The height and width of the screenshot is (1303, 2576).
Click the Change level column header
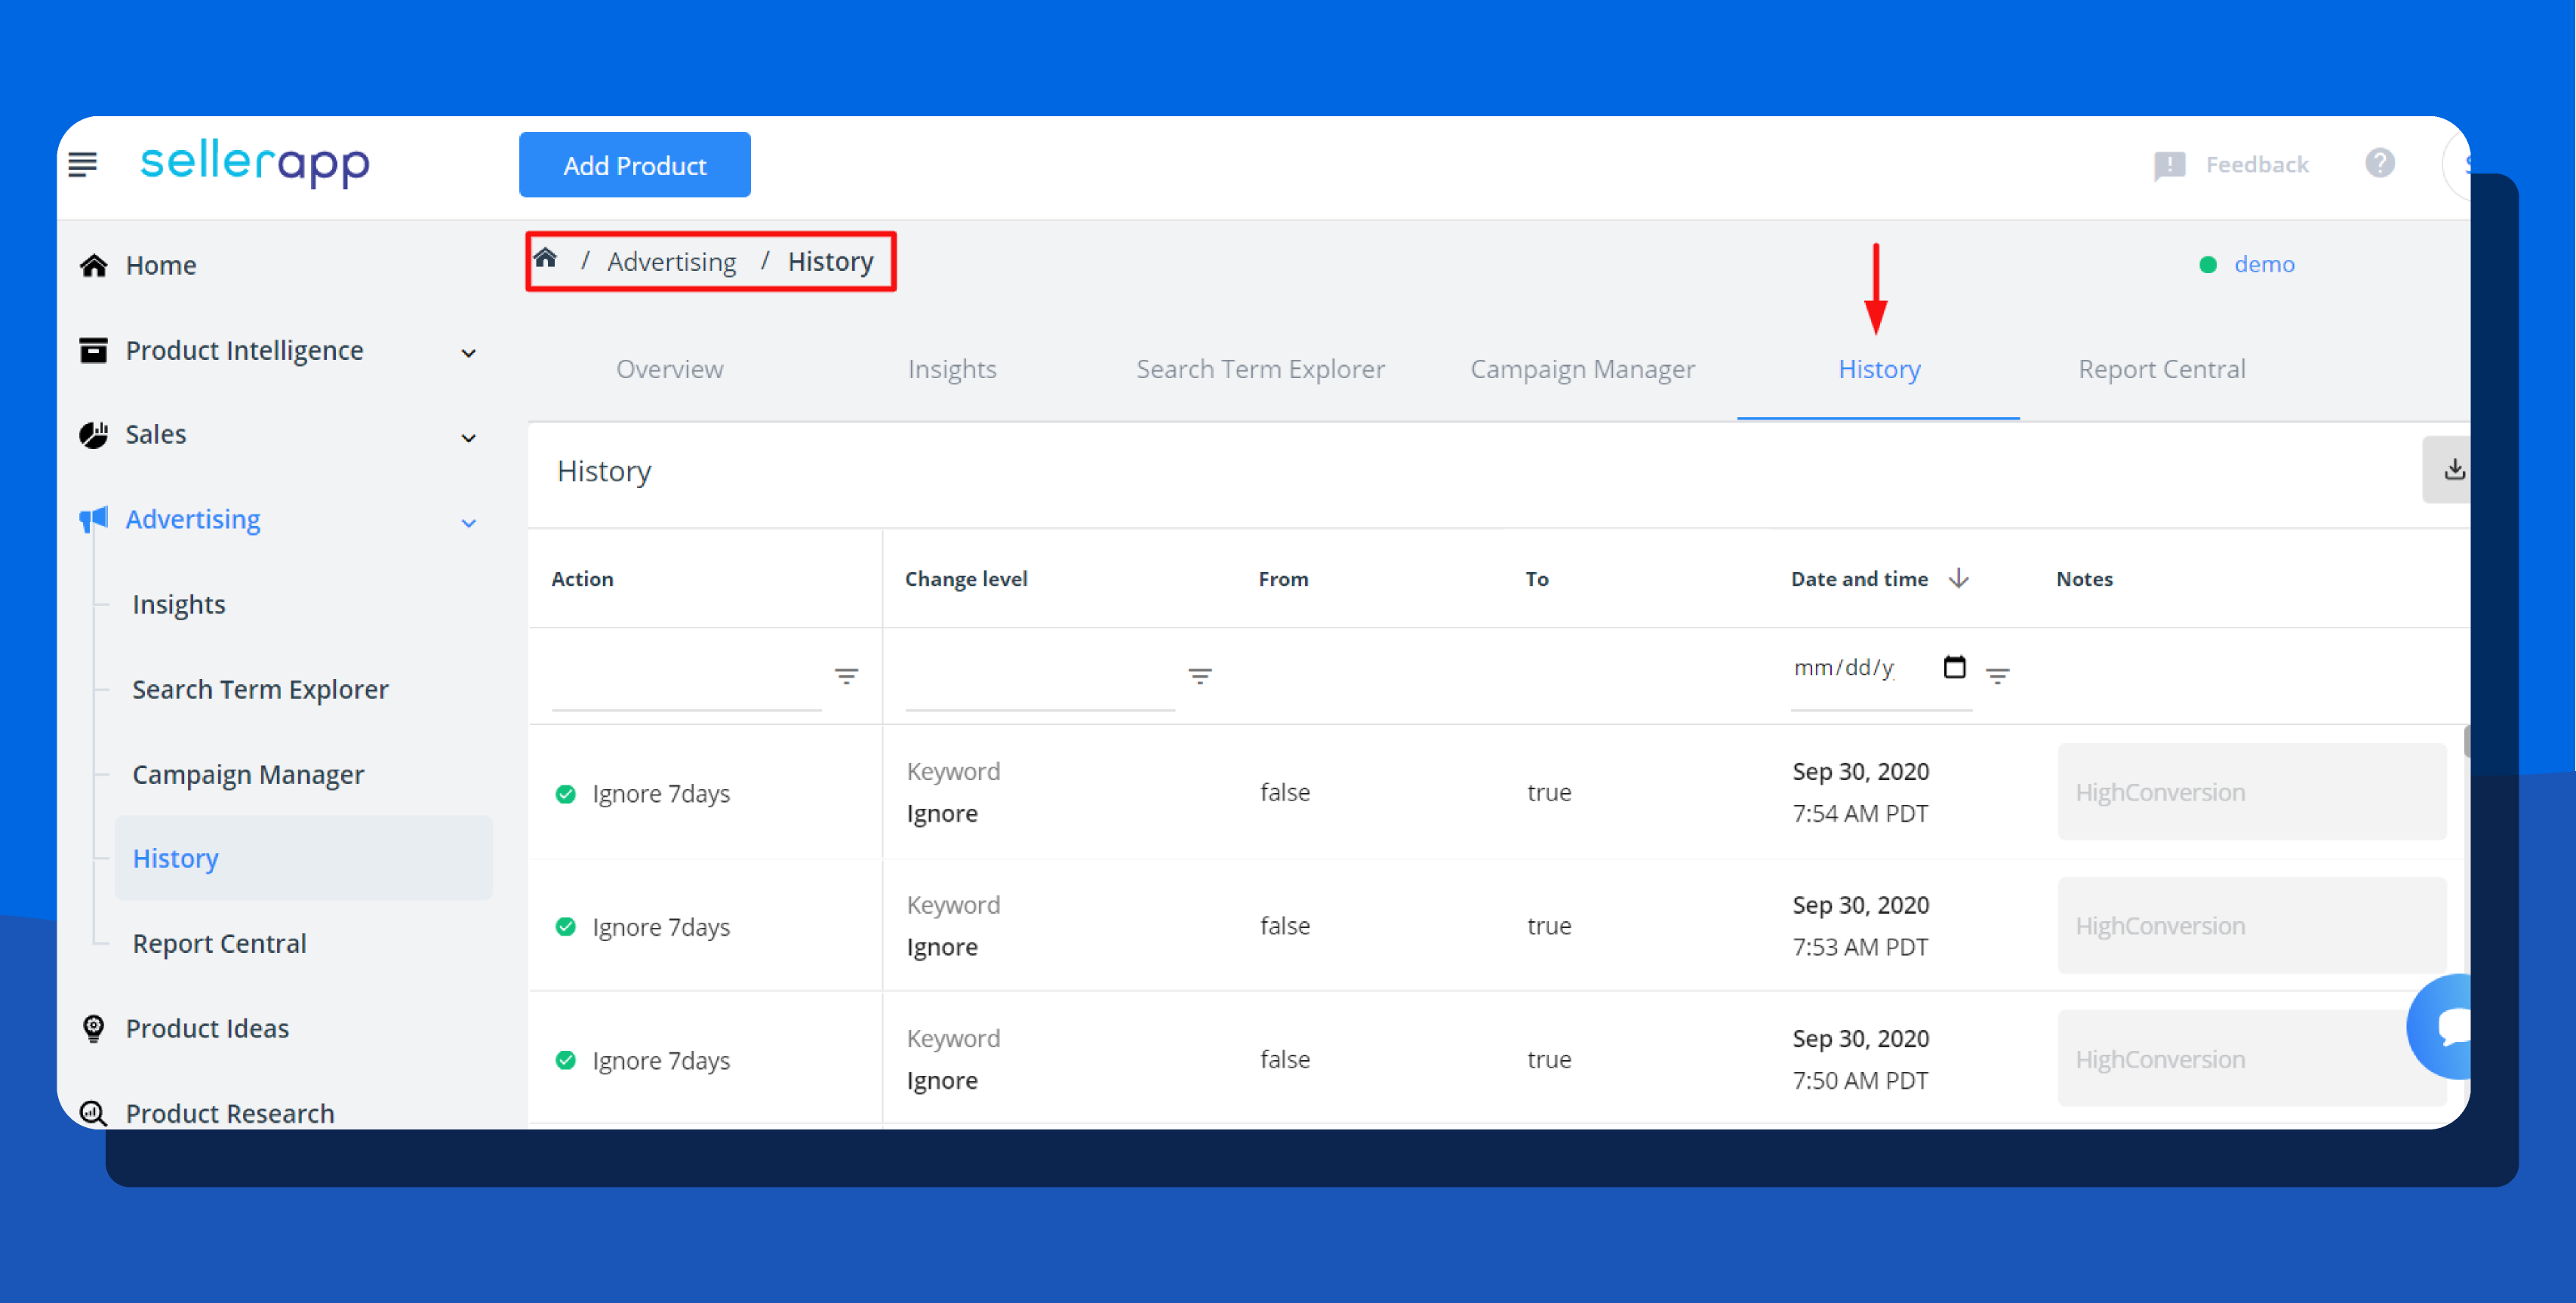click(965, 579)
